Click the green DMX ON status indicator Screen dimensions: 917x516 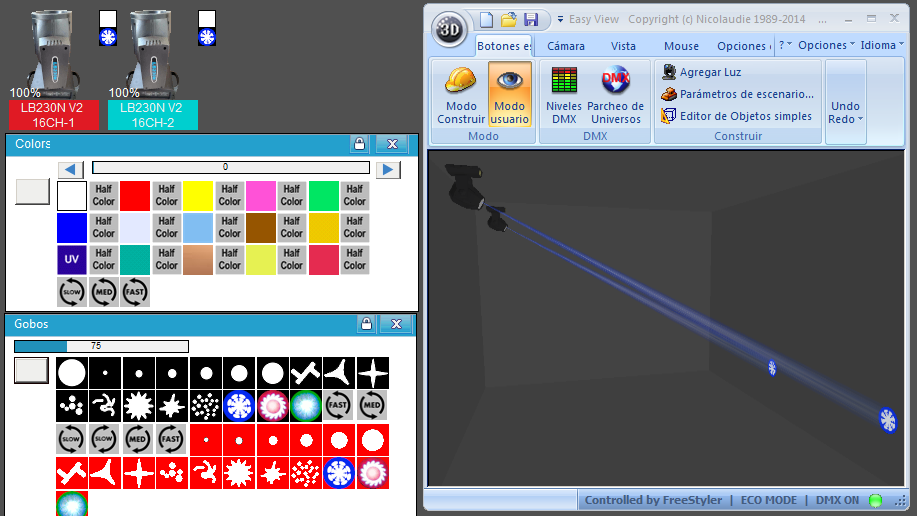(x=875, y=500)
